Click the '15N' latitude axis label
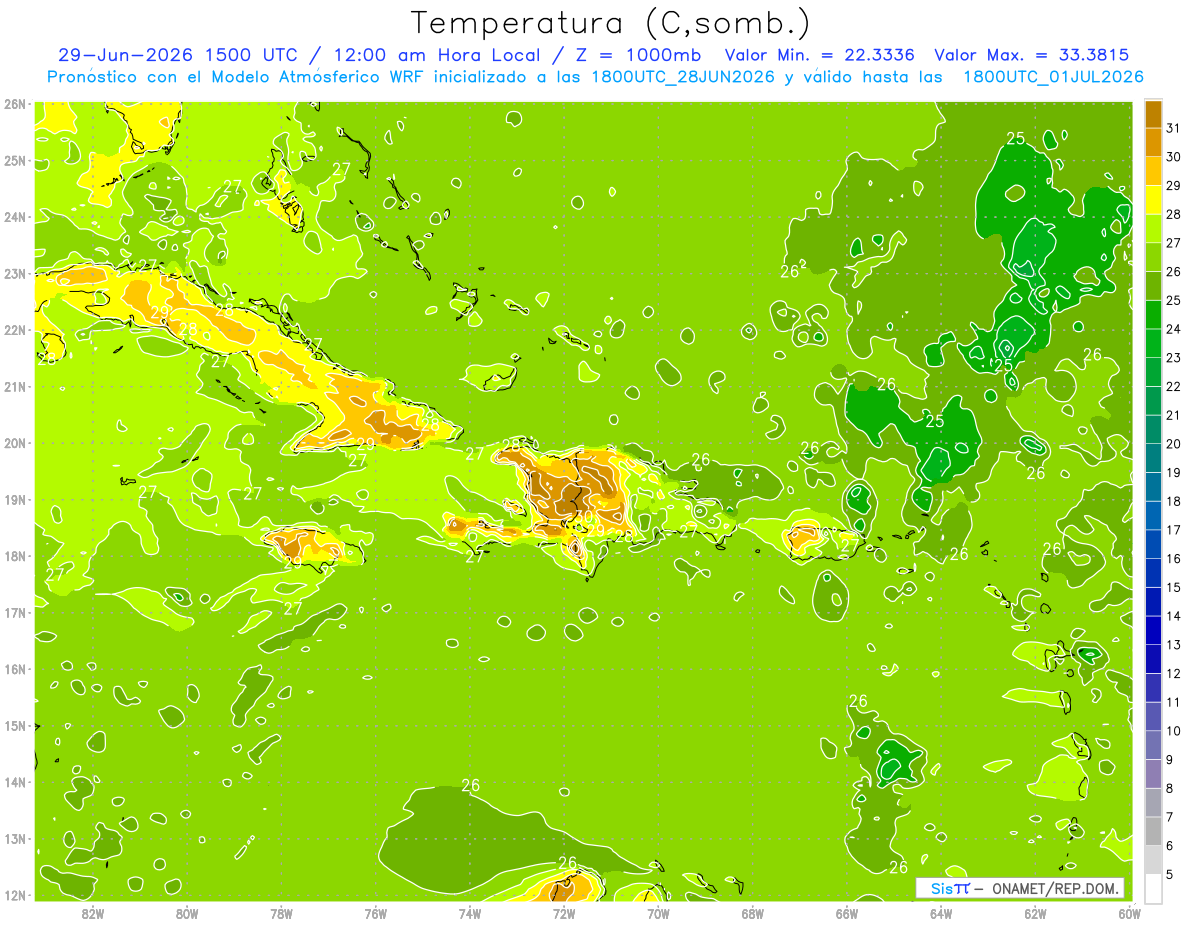Viewport: 1200px width, 927px height. [14, 725]
